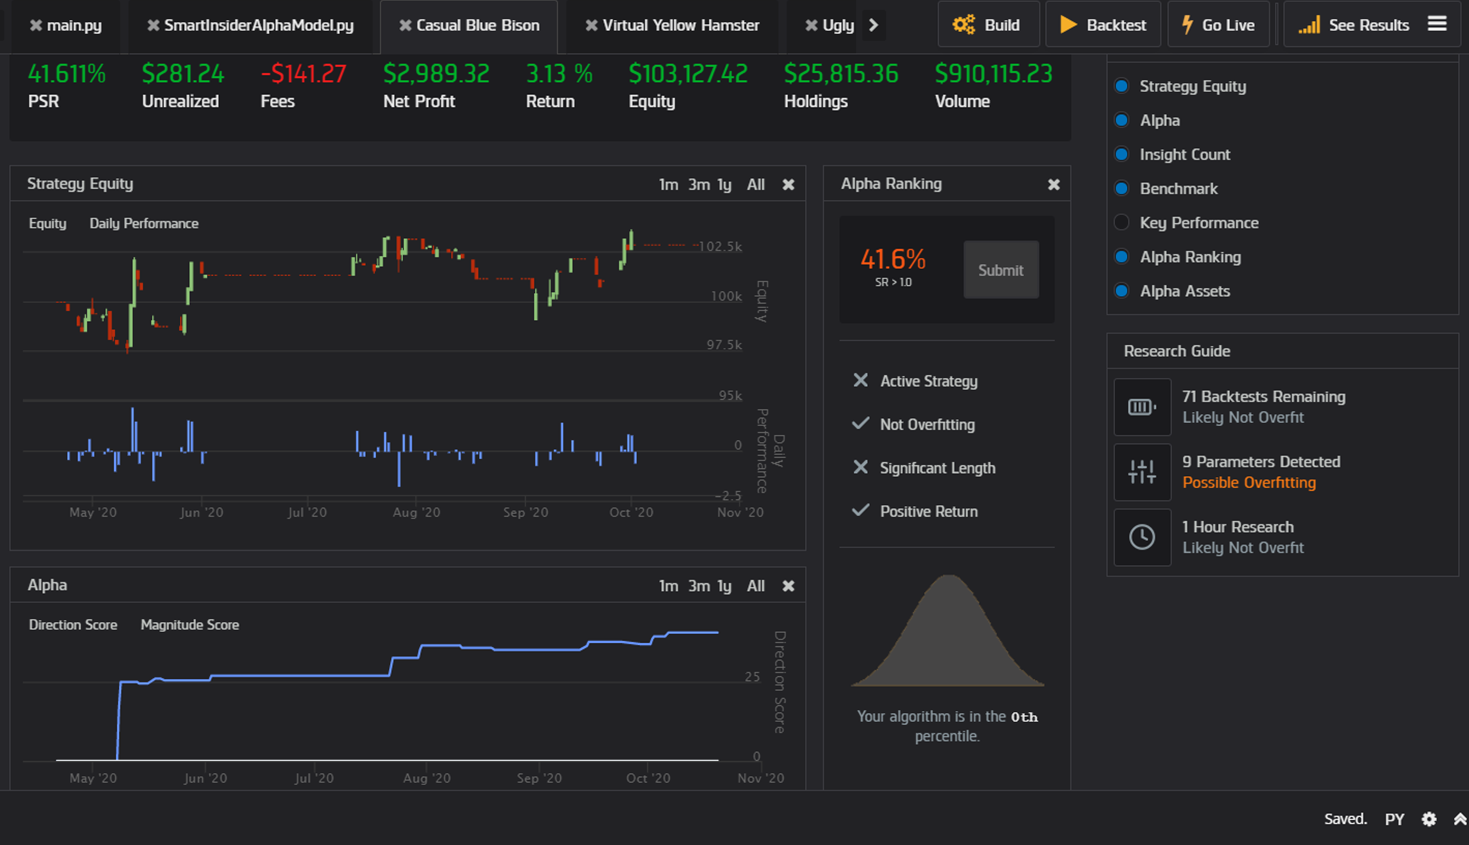The width and height of the screenshot is (1469, 845).
Task: Expand hidden tabs with the right arrow chevron
Action: click(x=873, y=24)
